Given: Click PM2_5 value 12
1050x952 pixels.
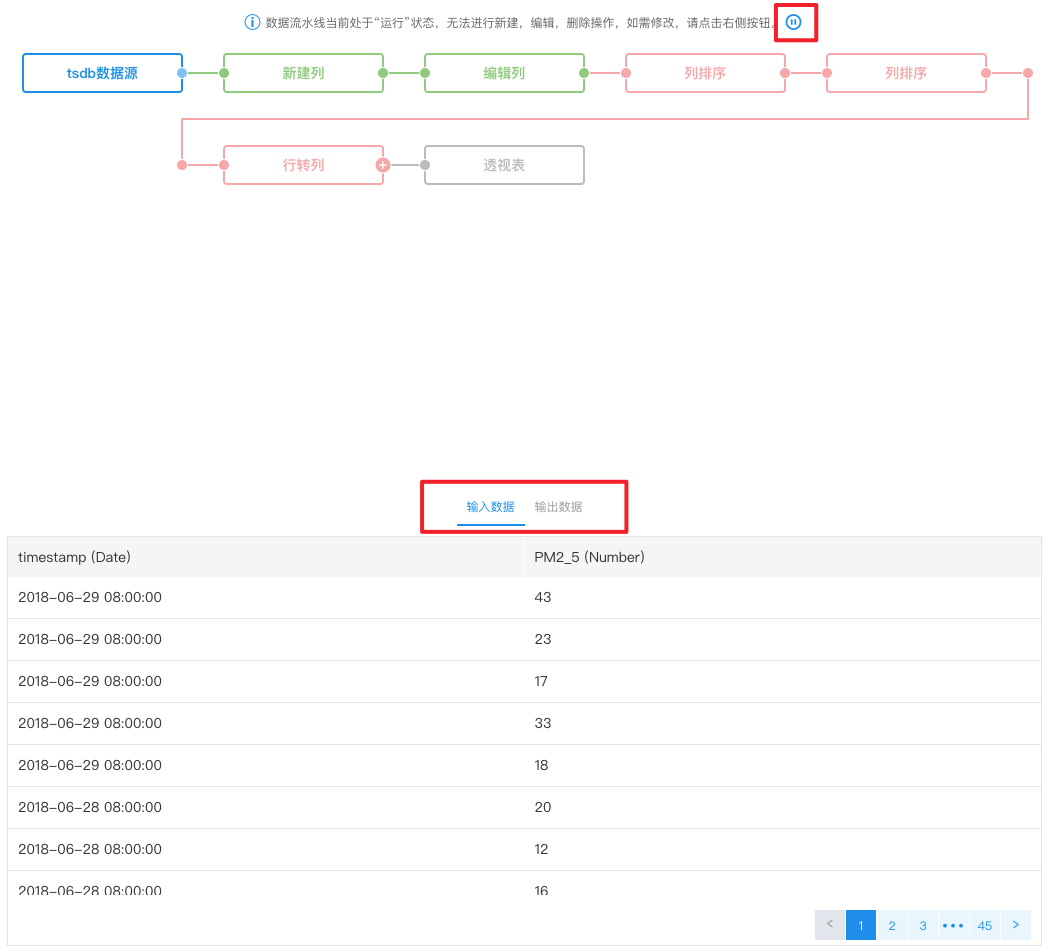Looking at the screenshot, I should pyautogui.click(x=541, y=849).
